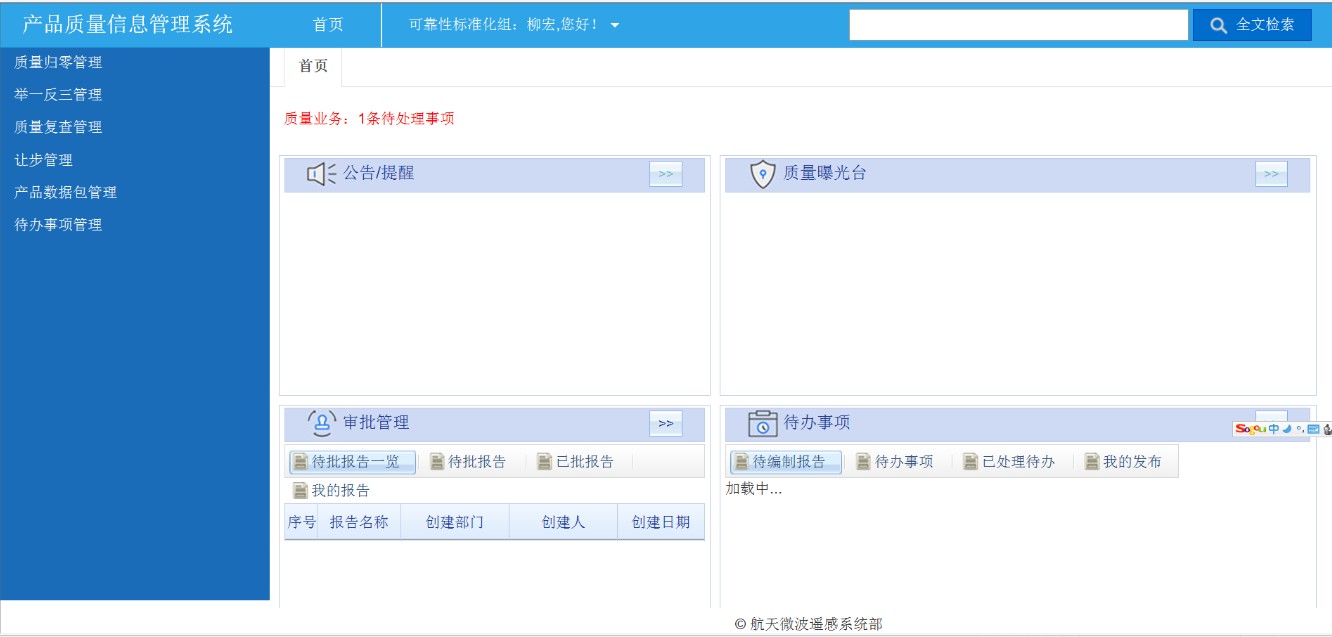Click the 审批管理 user icon
Image resolution: width=1332 pixels, height=637 pixels.
point(321,423)
